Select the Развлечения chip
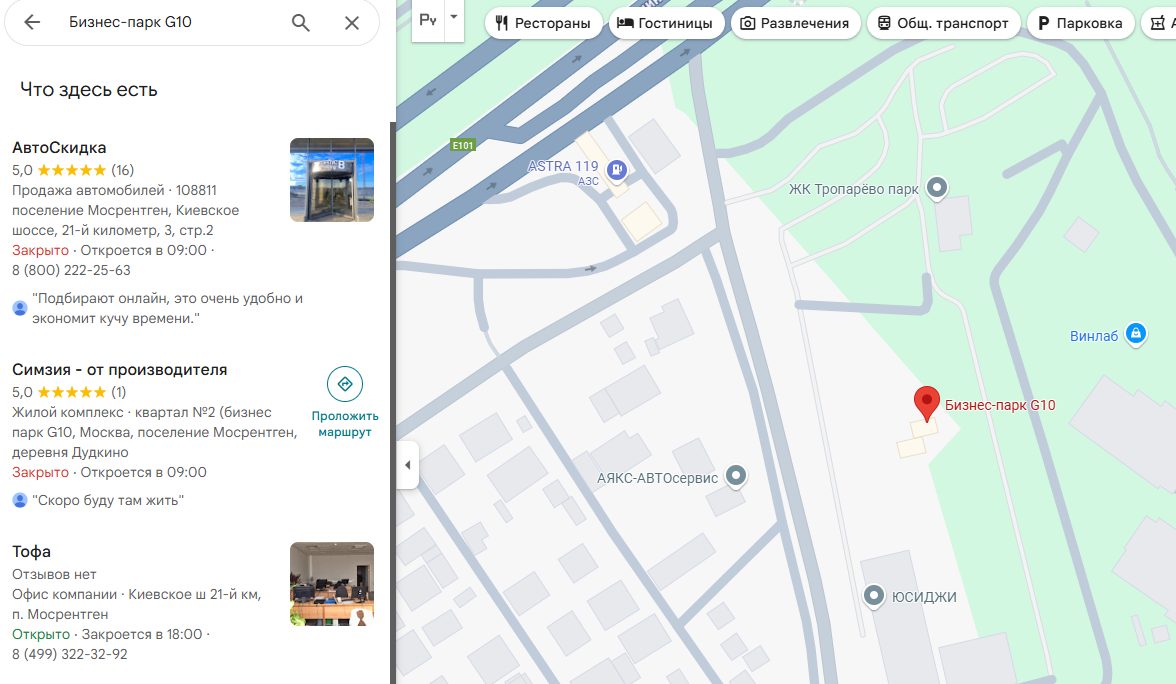The image size is (1176, 684). pyautogui.click(x=795, y=23)
